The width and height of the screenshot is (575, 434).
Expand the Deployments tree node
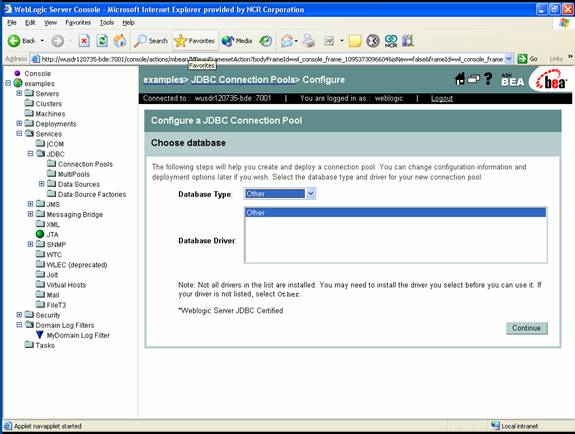pyautogui.click(x=19, y=123)
